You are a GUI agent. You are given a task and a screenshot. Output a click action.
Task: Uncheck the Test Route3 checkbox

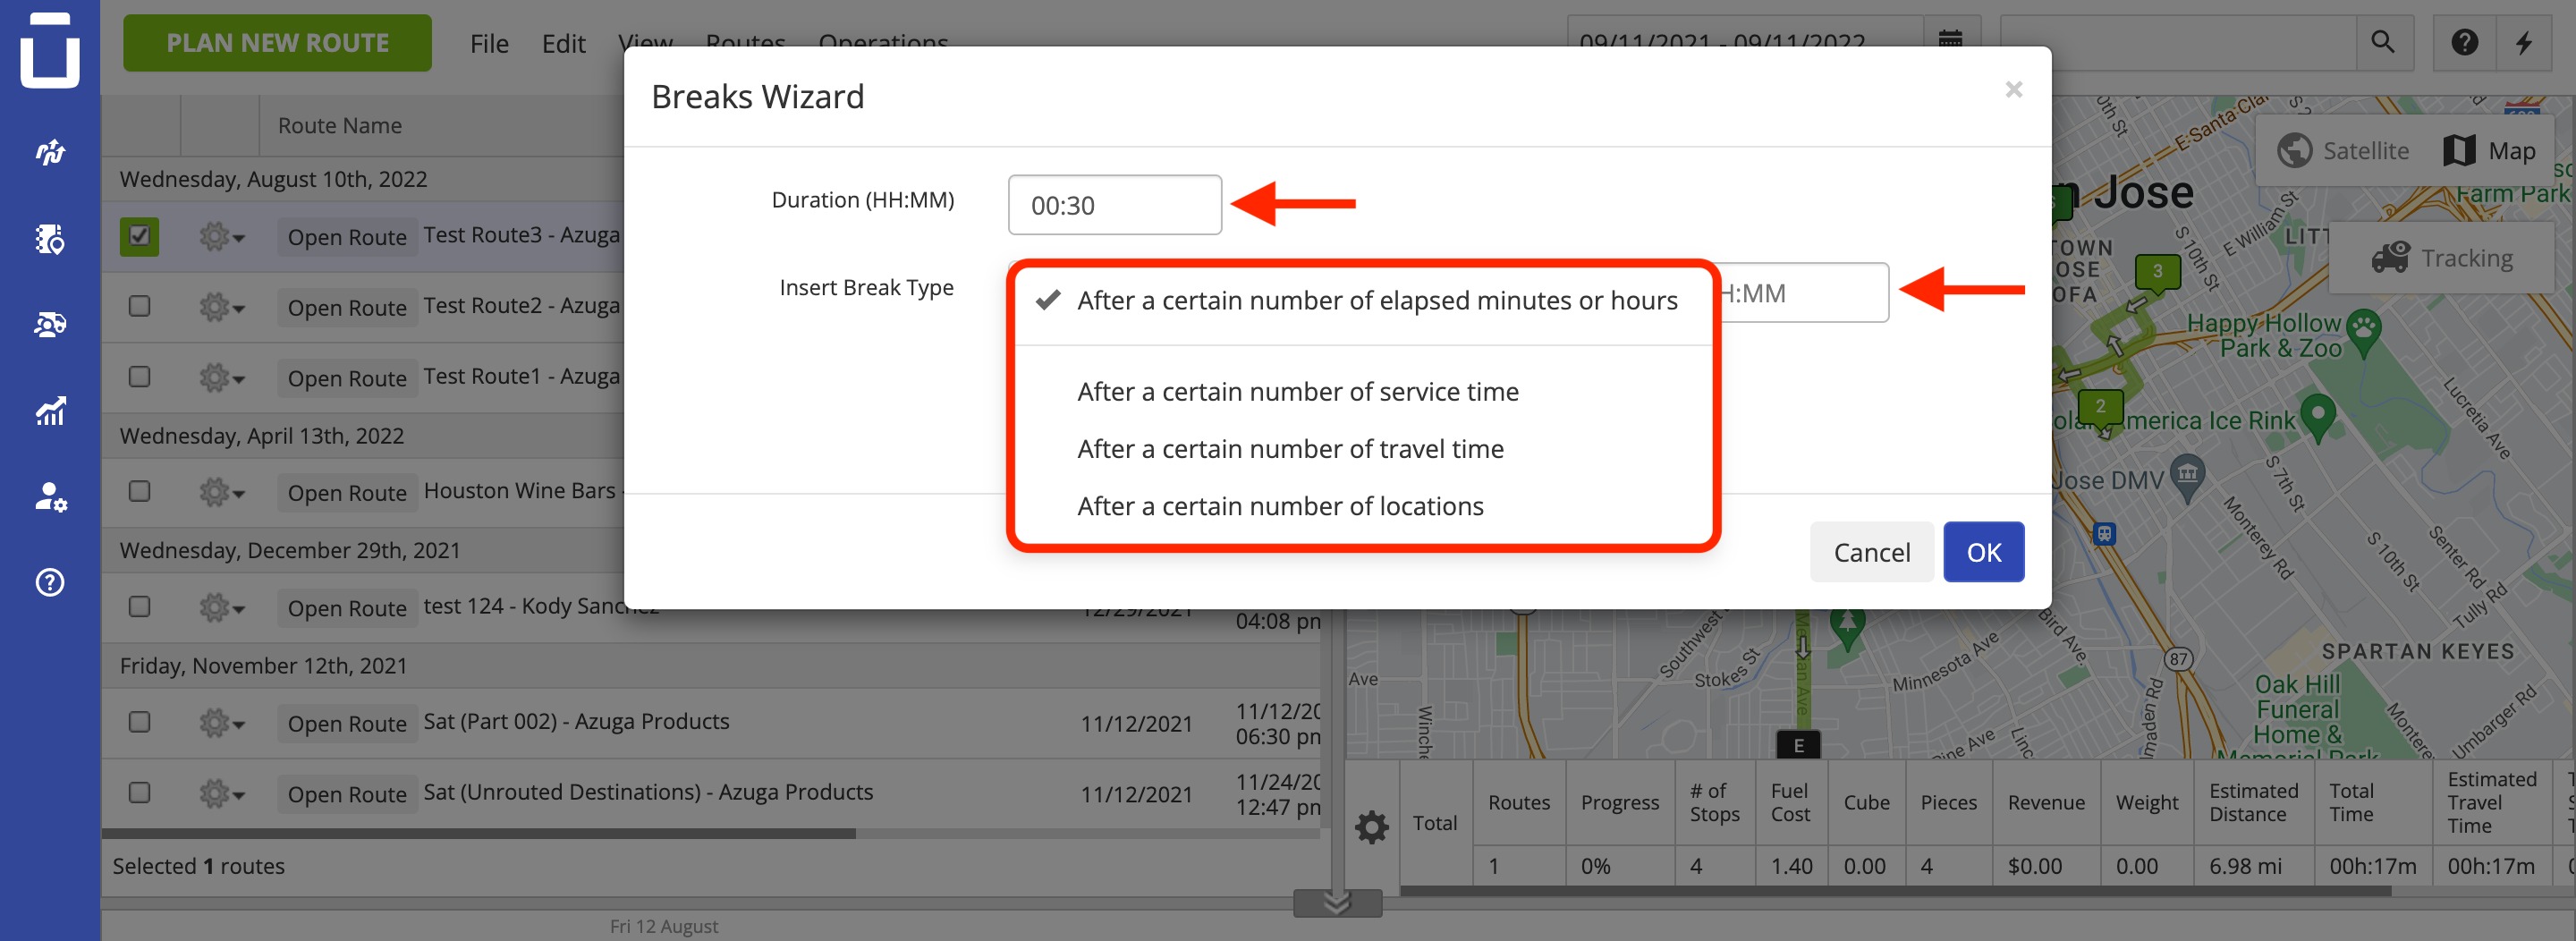pos(139,236)
